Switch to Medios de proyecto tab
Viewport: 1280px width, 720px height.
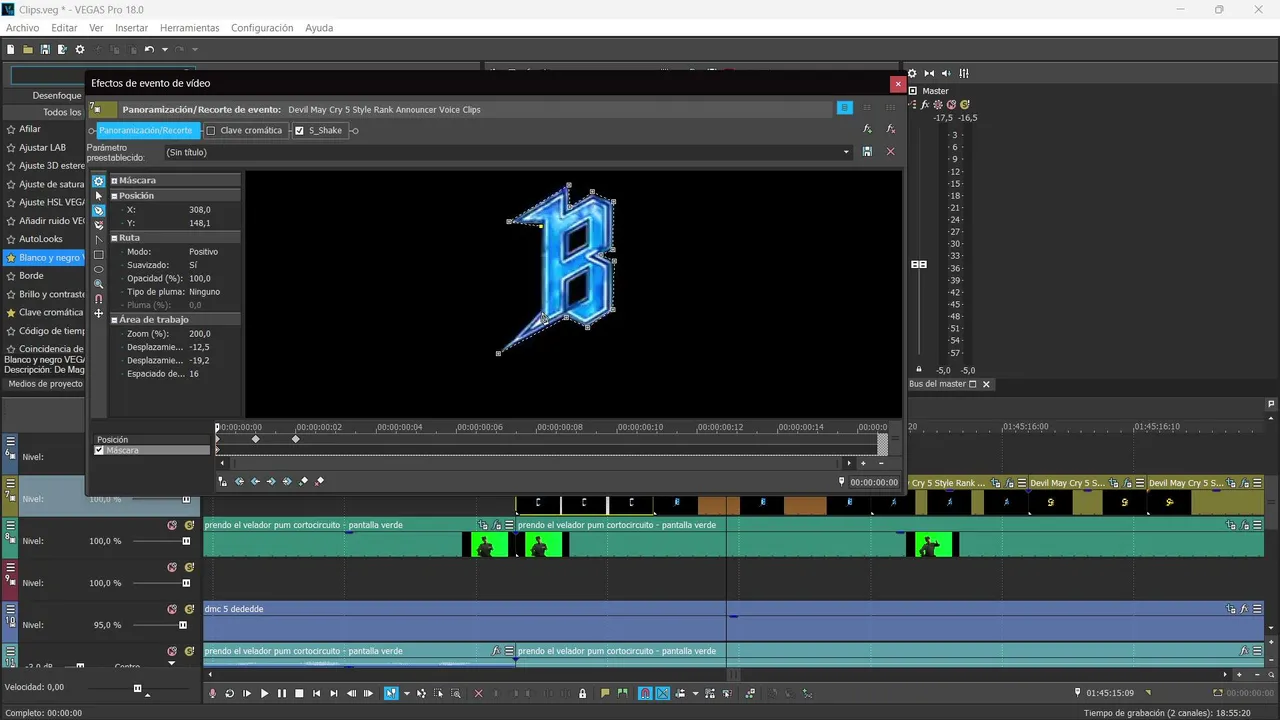pyautogui.click(x=45, y=384)
